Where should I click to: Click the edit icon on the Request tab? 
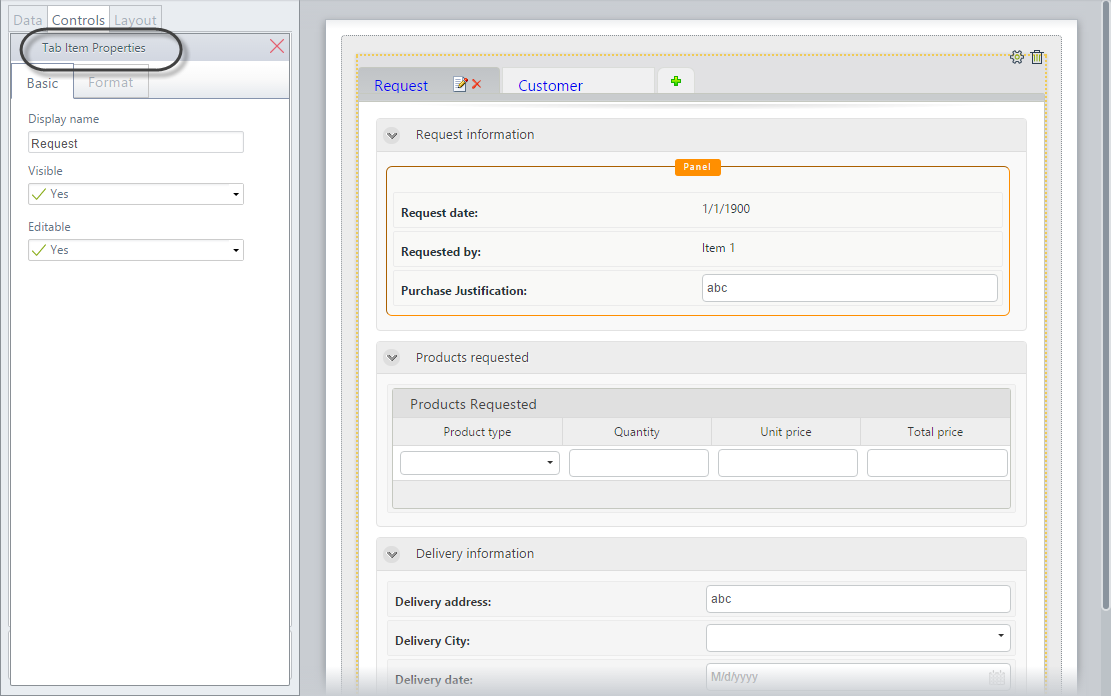[x=460, y=84]
